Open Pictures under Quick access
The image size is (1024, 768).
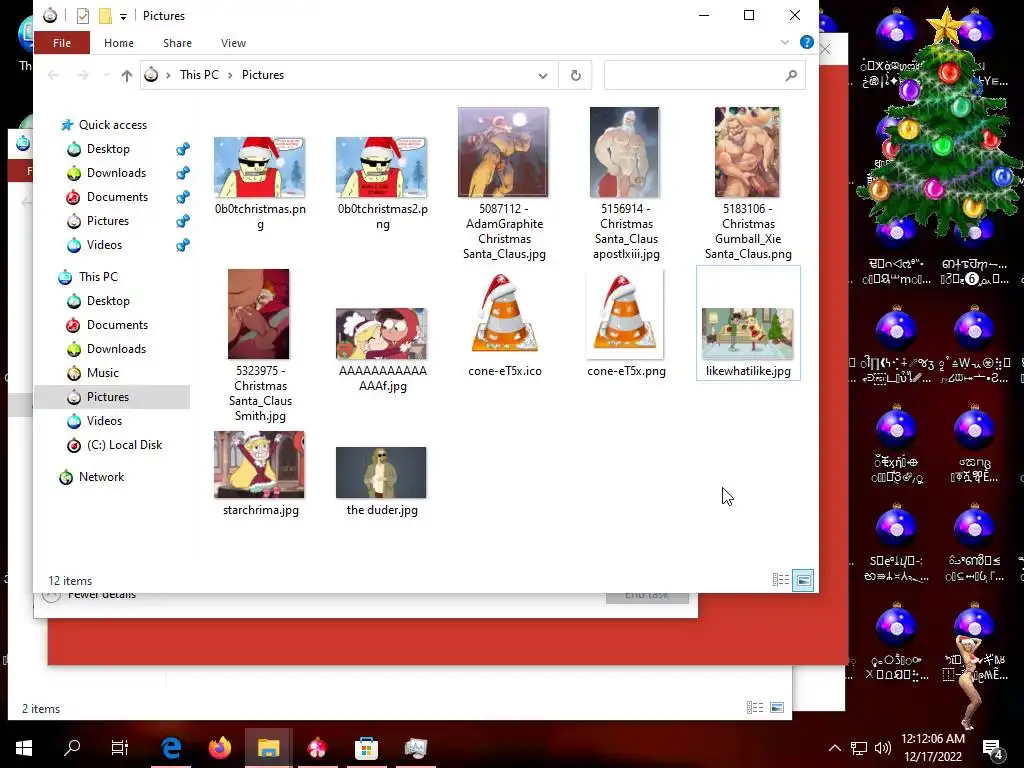pyautogui.click(x=108, y=221)
